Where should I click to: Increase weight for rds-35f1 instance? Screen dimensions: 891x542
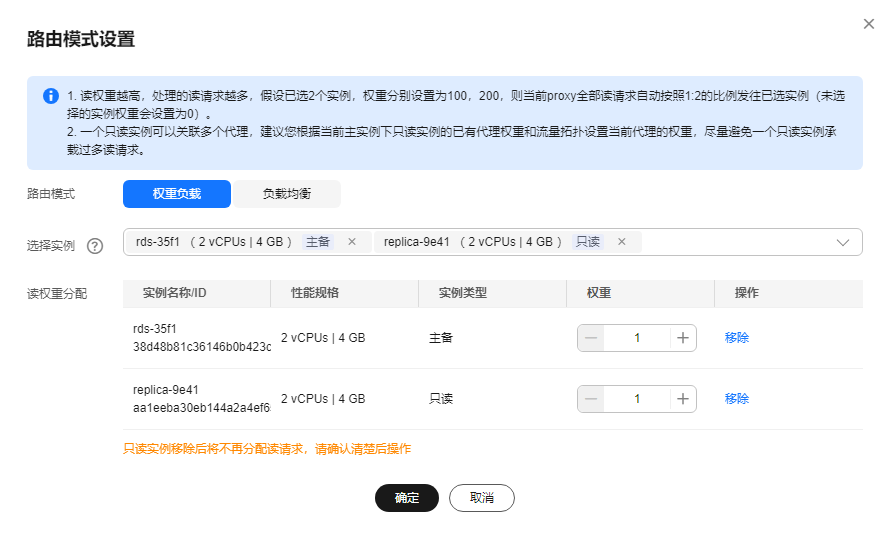coord(683,338)
